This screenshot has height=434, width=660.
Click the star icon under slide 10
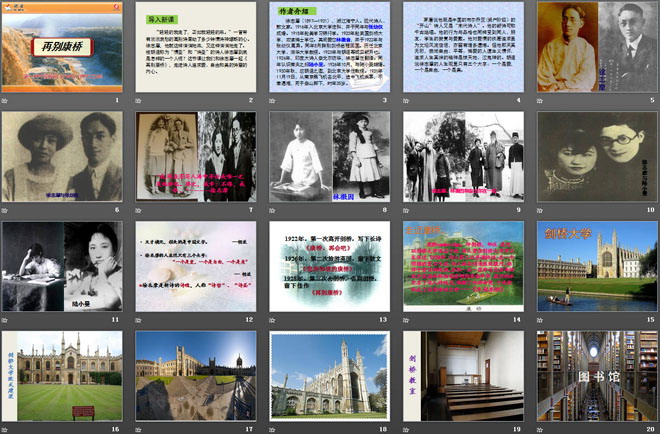[542, 211]
